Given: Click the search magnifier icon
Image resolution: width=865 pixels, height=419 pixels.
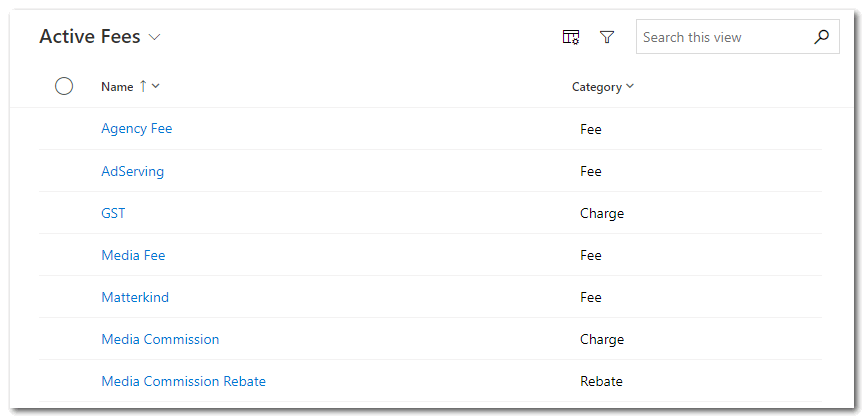Looking at the screenshot, I should click(x=821, y=37).
